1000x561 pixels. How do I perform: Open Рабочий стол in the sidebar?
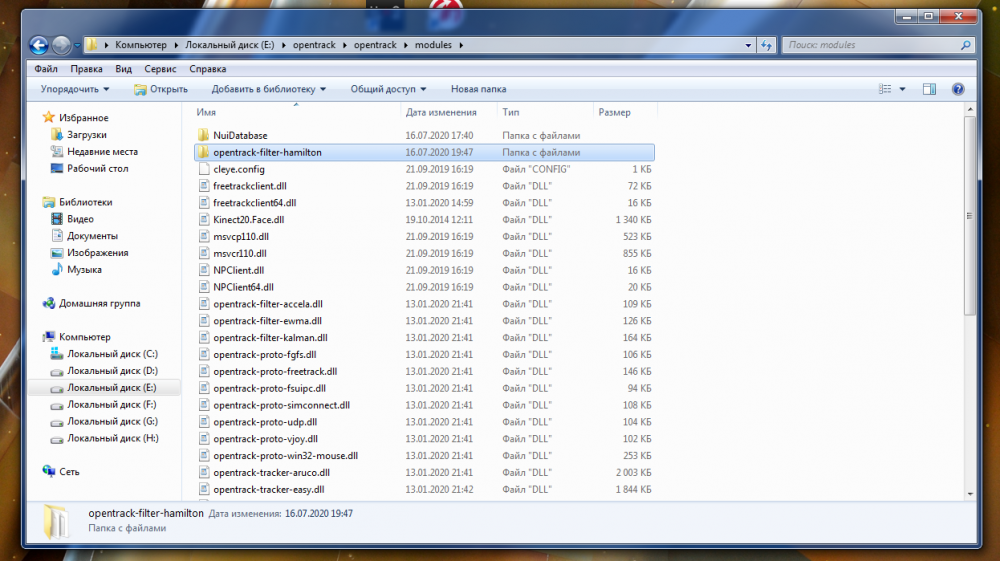click(98, 168)
